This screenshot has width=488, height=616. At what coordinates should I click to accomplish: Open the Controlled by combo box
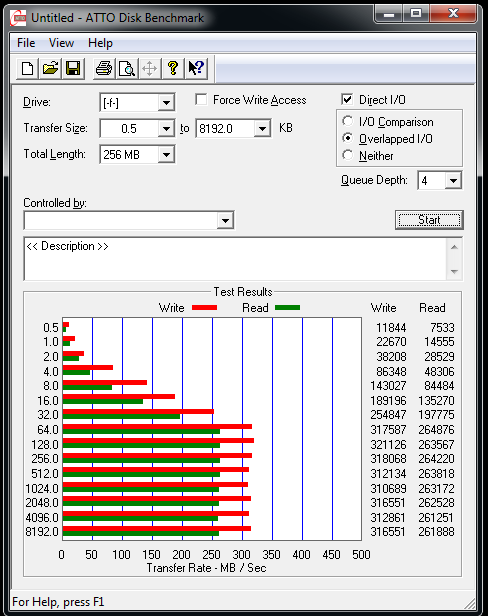pyautogui.click(x=129, y=220)
